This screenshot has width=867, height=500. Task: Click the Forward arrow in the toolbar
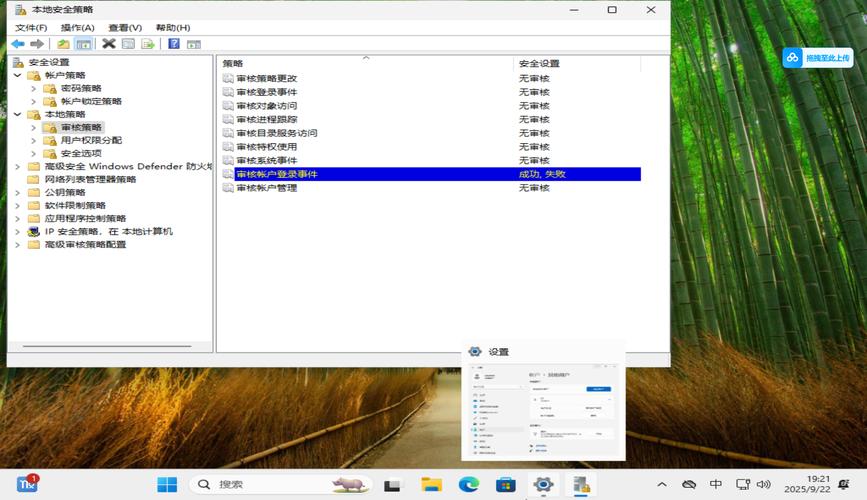37,44
